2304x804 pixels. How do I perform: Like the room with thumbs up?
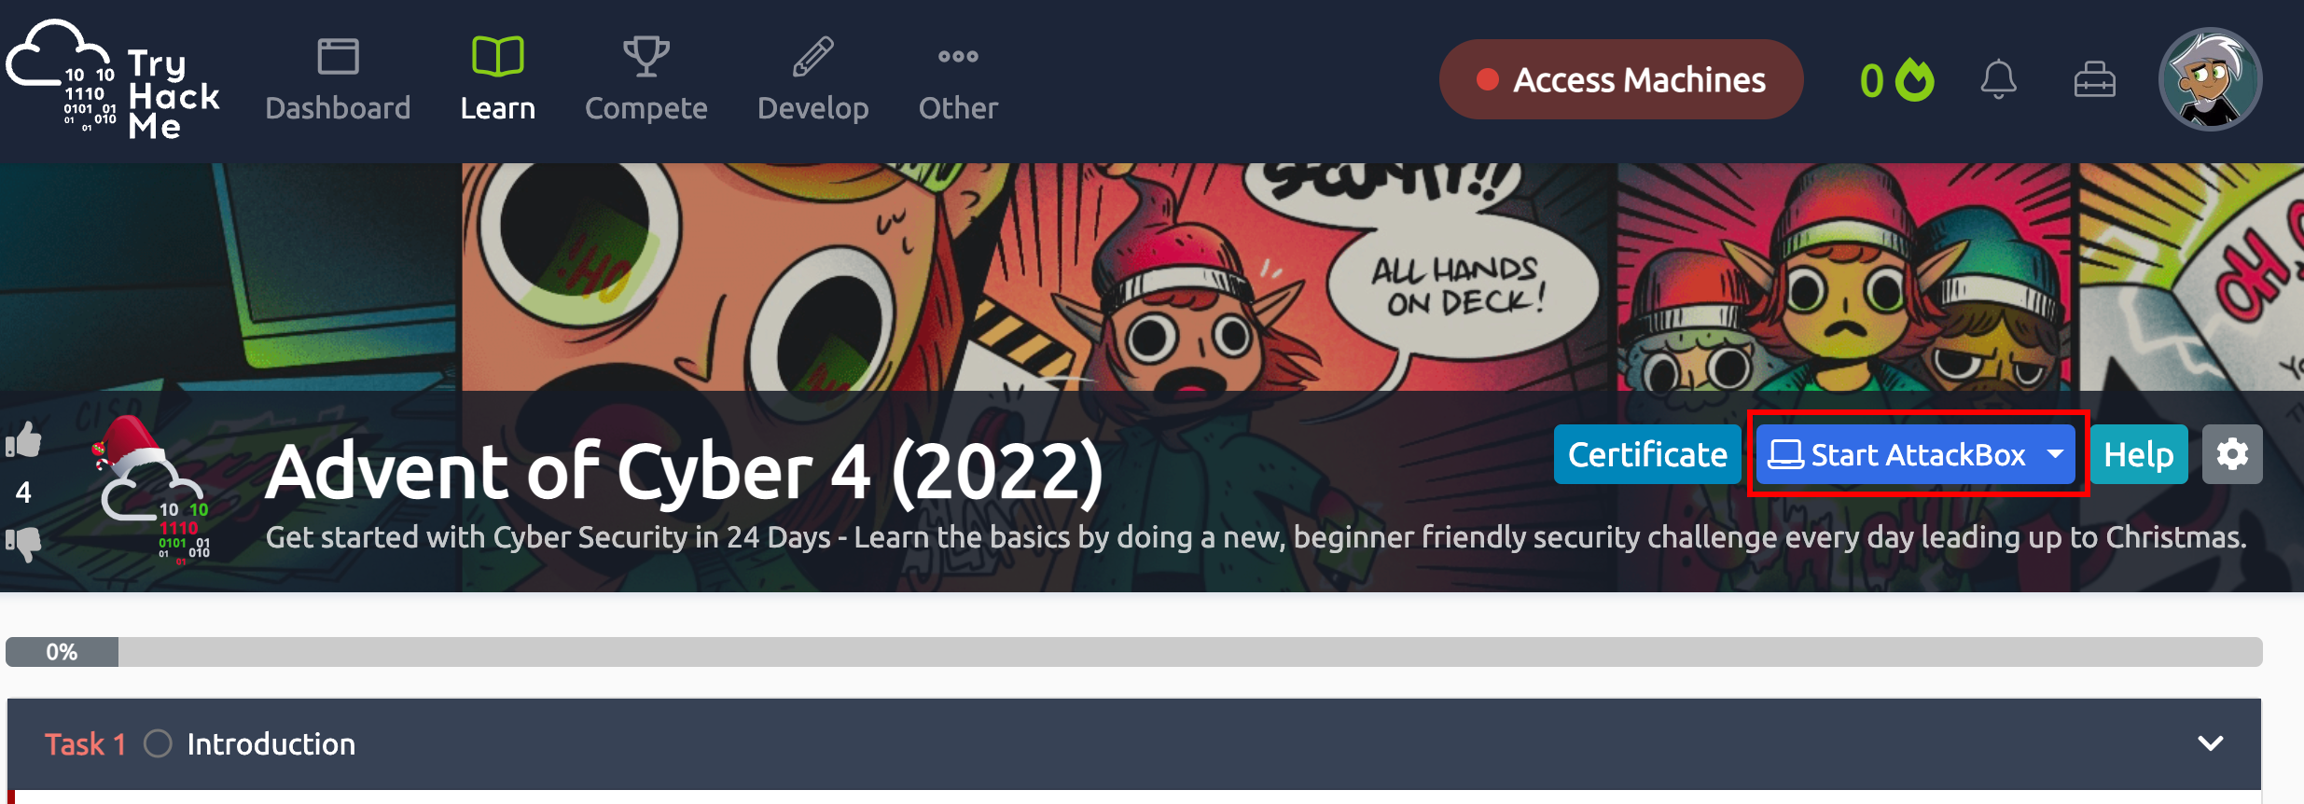pos(24,440)
